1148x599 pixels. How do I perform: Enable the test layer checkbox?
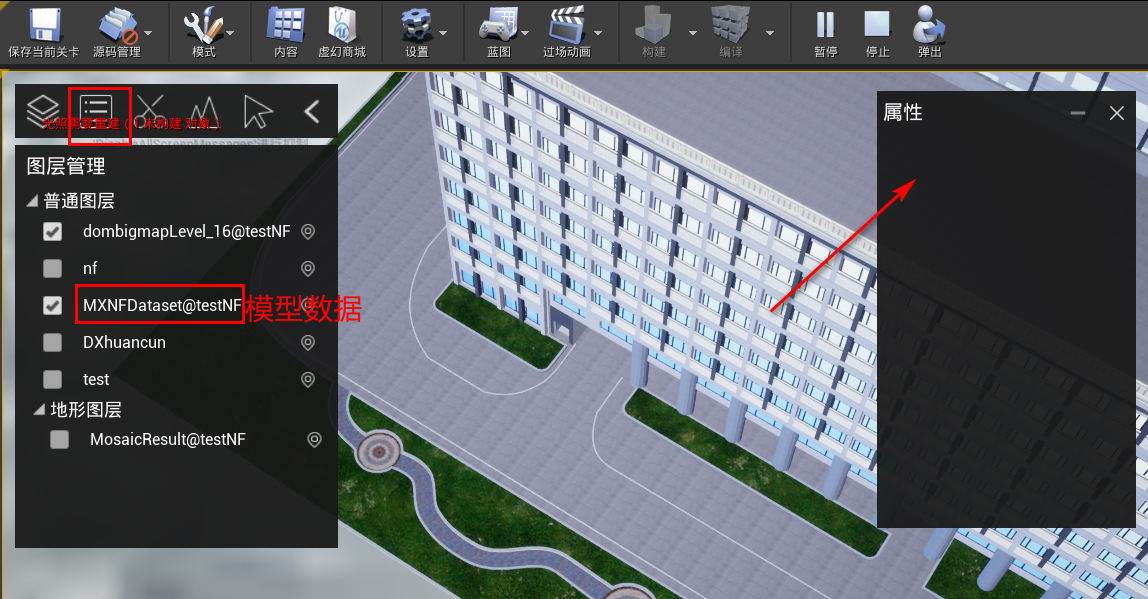(53, 379)
